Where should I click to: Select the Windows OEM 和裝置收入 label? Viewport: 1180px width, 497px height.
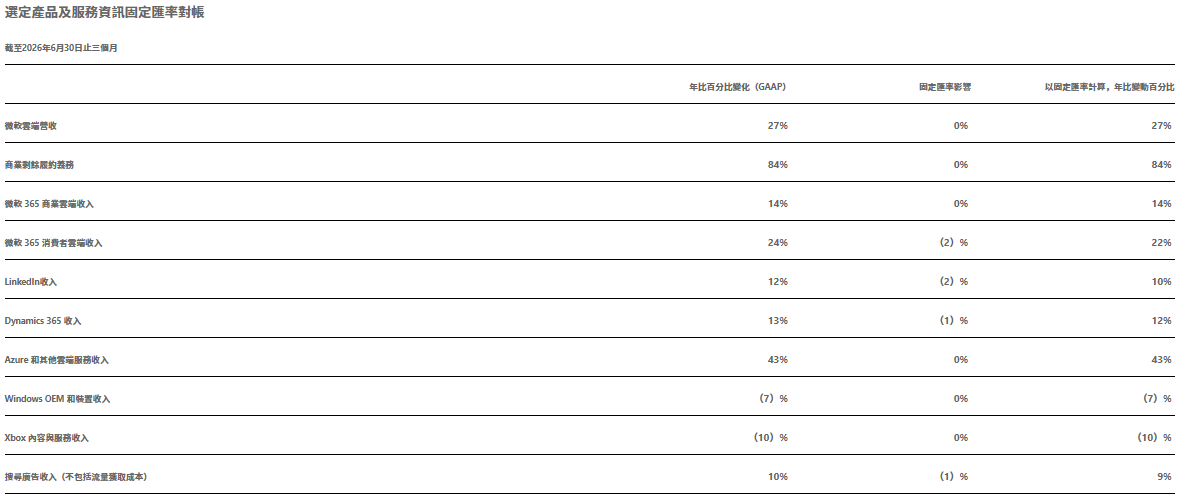pyautogui.click(x=57, y=399)
